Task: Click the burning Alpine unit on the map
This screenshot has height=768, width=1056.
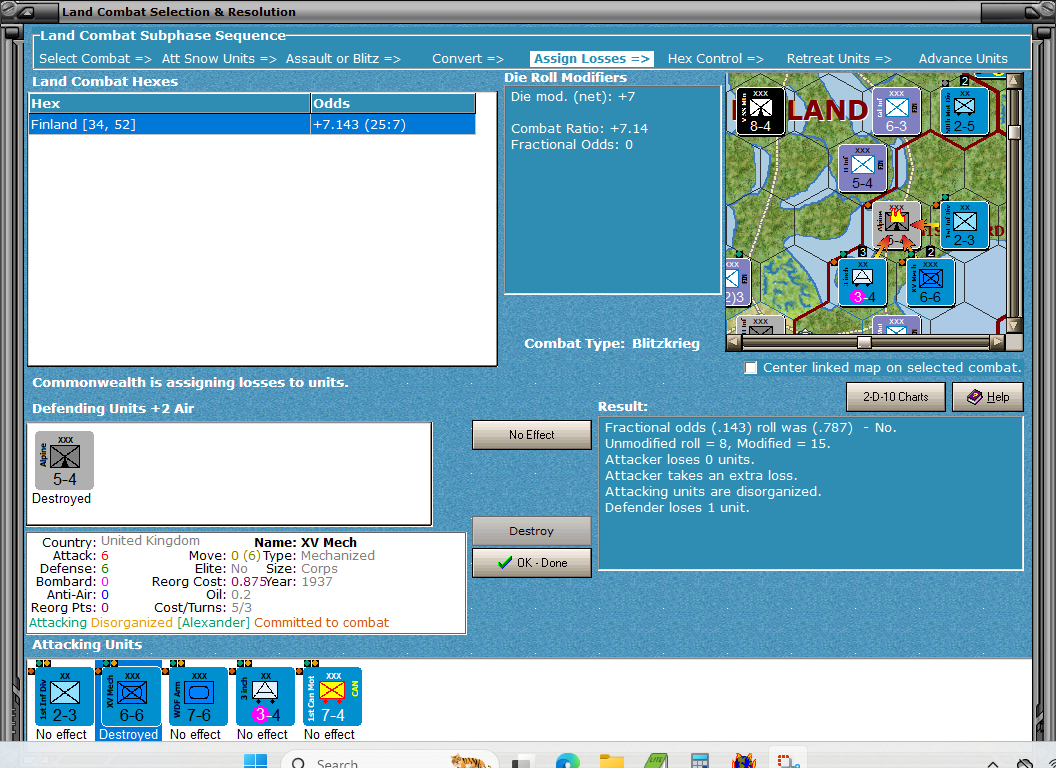Action: 896,225
